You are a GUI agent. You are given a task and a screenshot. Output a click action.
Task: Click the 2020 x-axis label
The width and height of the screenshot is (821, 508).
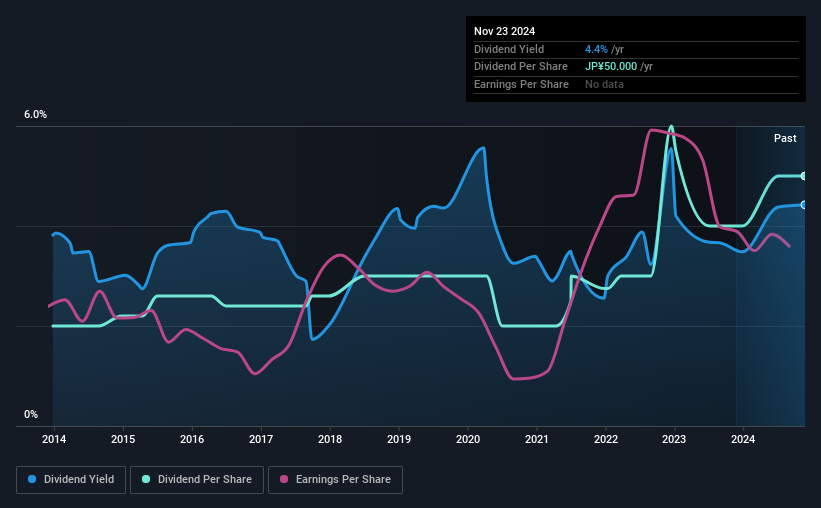coord(468,439)
